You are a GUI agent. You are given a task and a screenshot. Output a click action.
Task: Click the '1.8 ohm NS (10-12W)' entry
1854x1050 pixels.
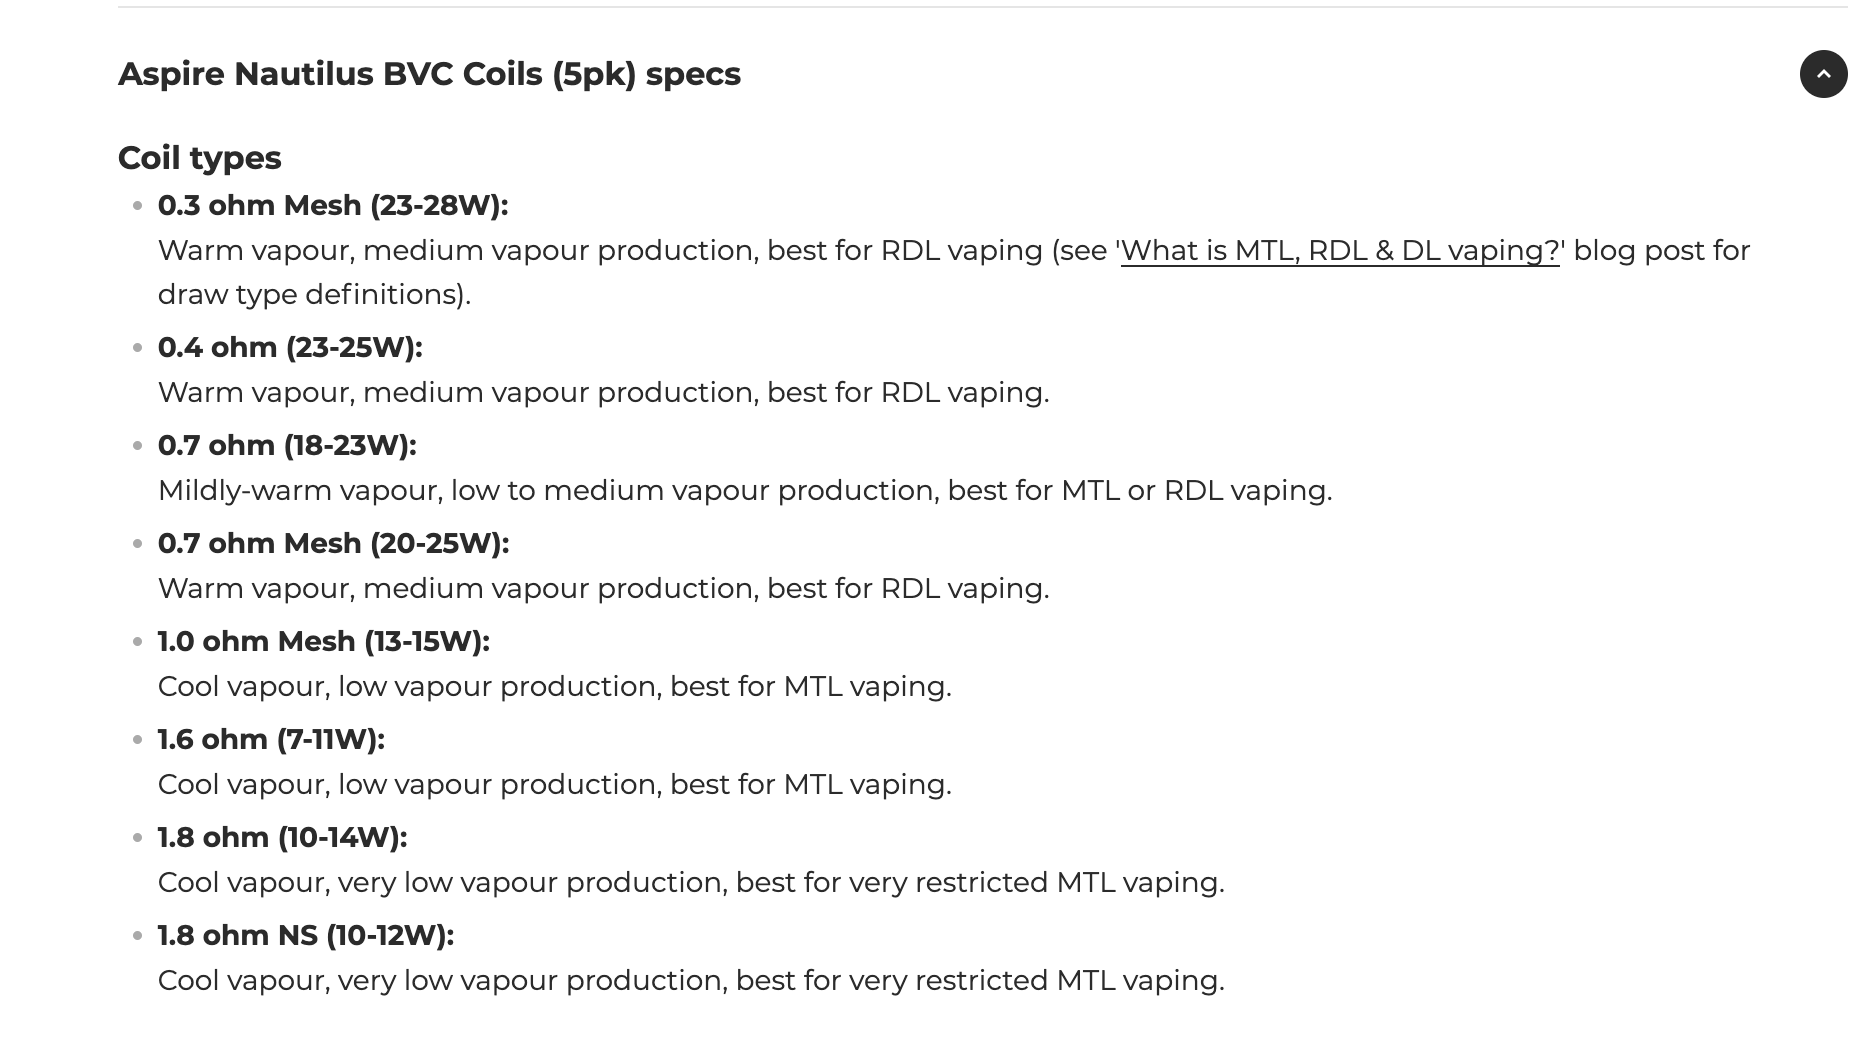tap(303, 935)
